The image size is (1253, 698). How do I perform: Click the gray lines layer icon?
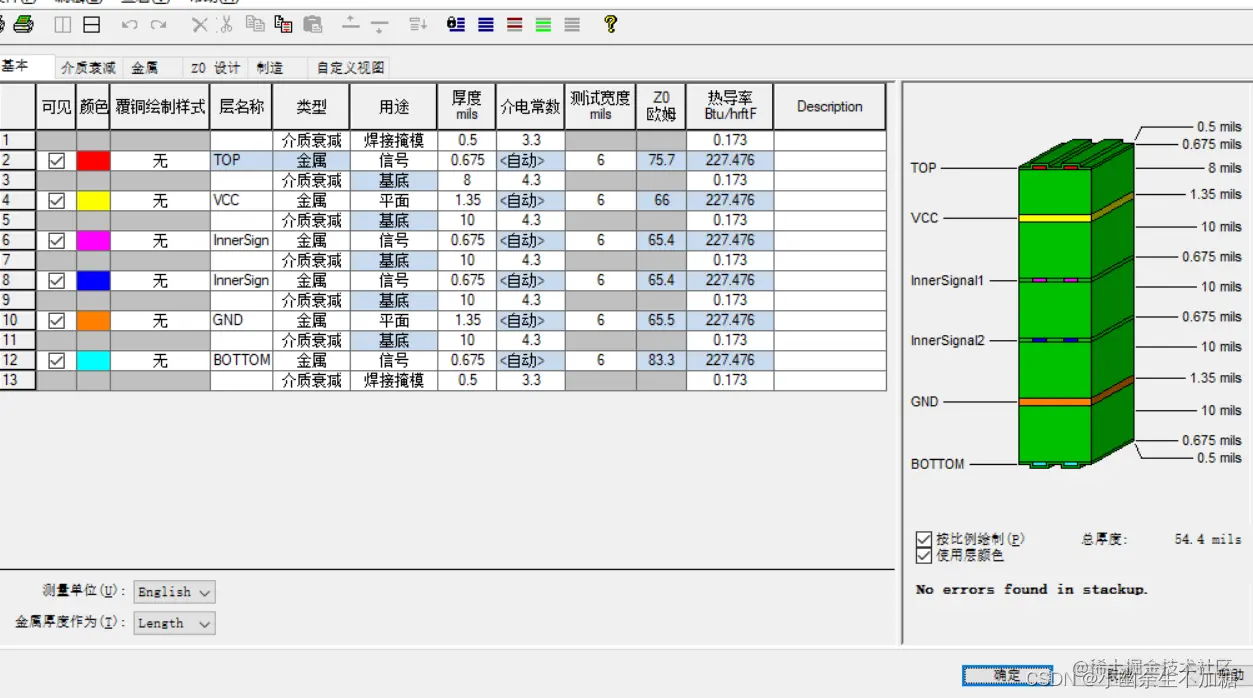(x=572, y=25)
